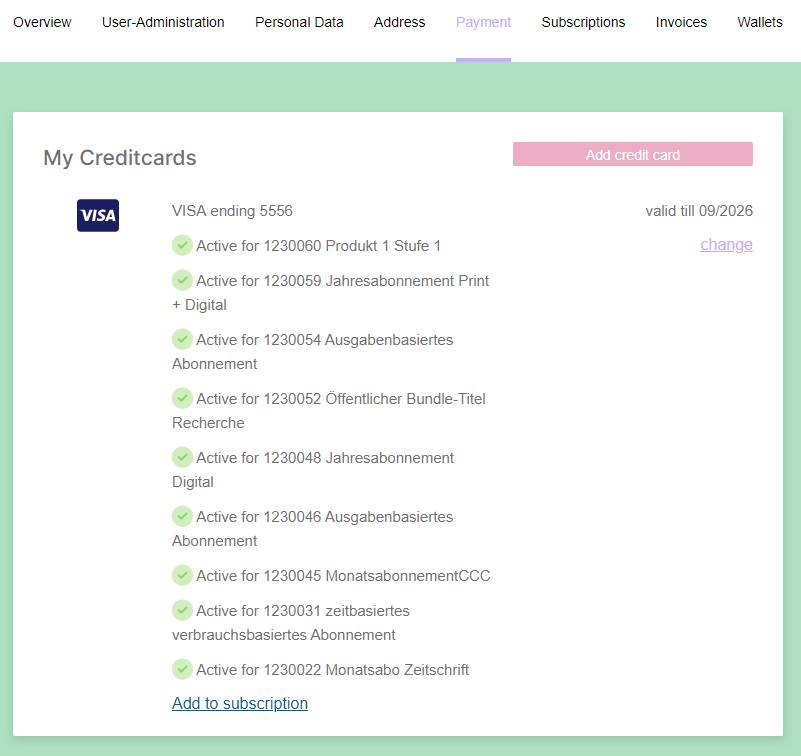The image size is (801, 756).
Task: Select the Subscriptions tab
Action: [583, 22]
